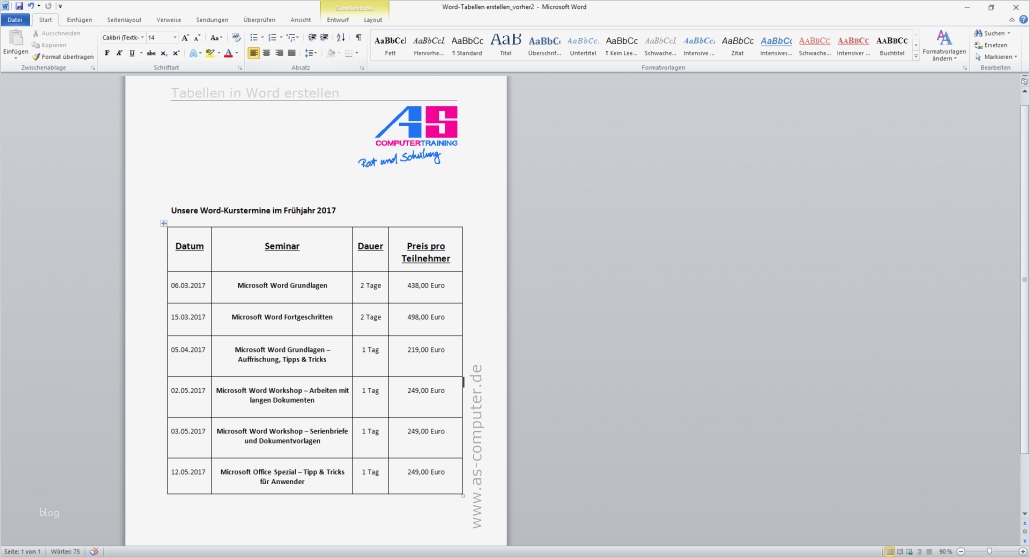
Task: Apply the Überschrift style
Action: (x=544, y=44)
